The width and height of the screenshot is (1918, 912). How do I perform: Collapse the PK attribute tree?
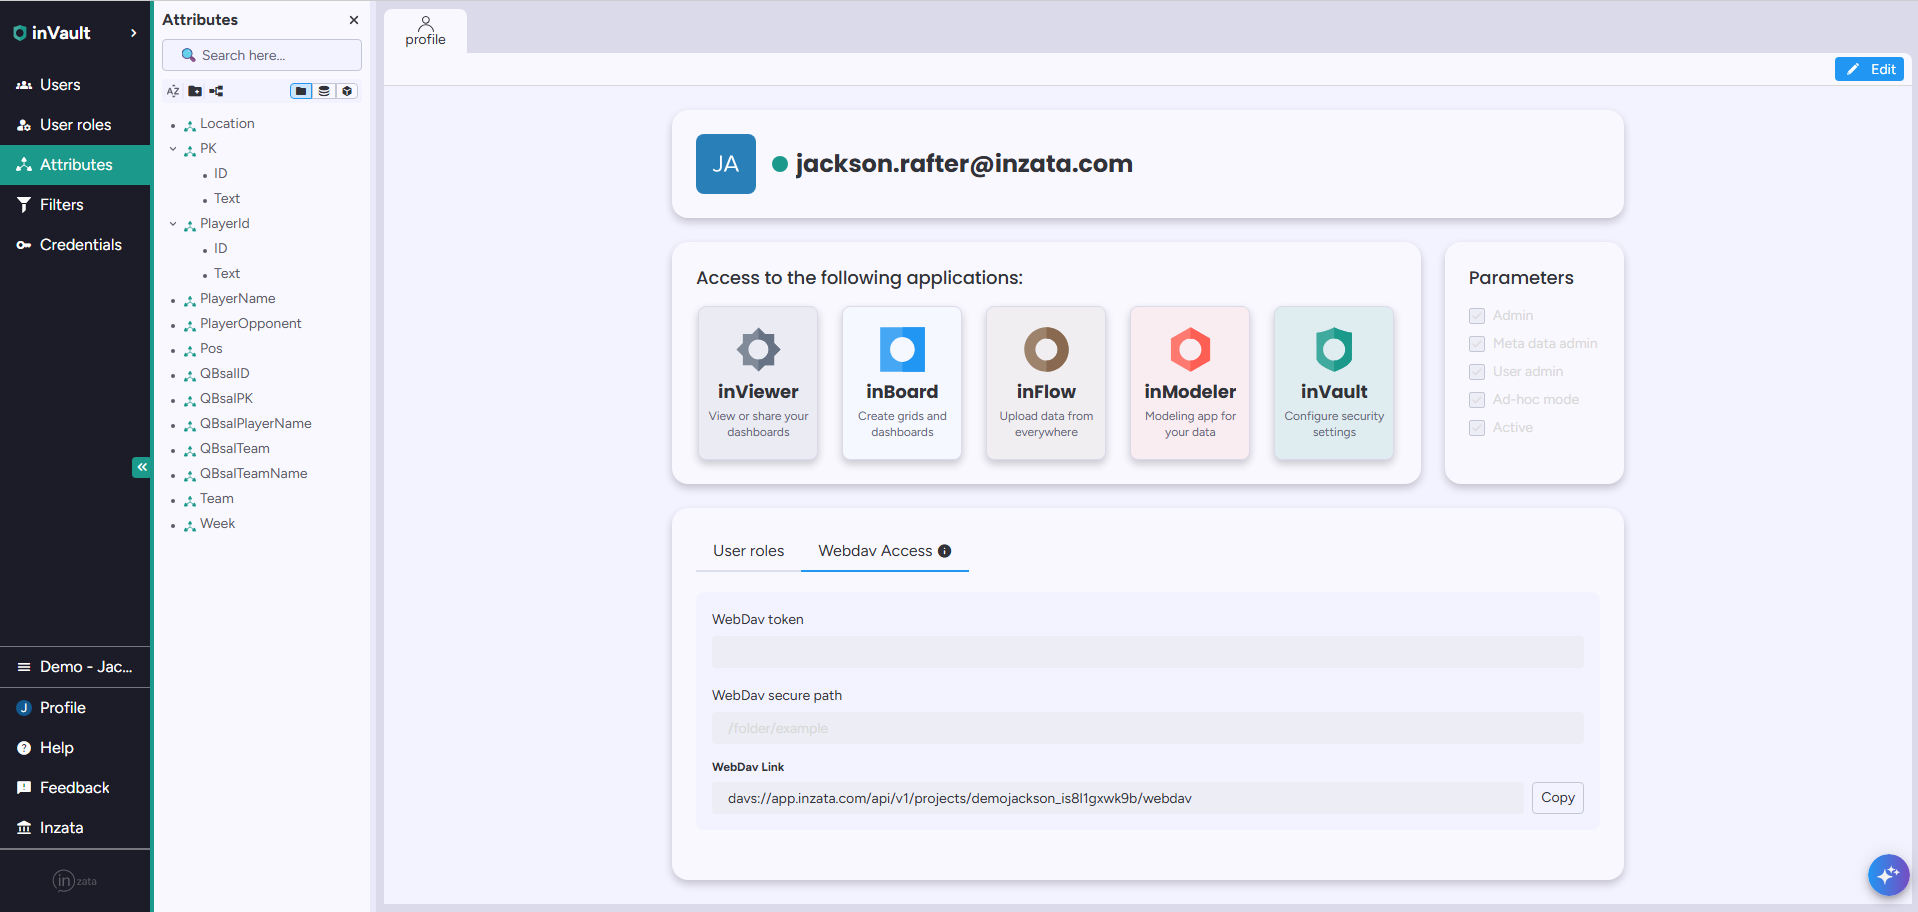click(173, 148)
